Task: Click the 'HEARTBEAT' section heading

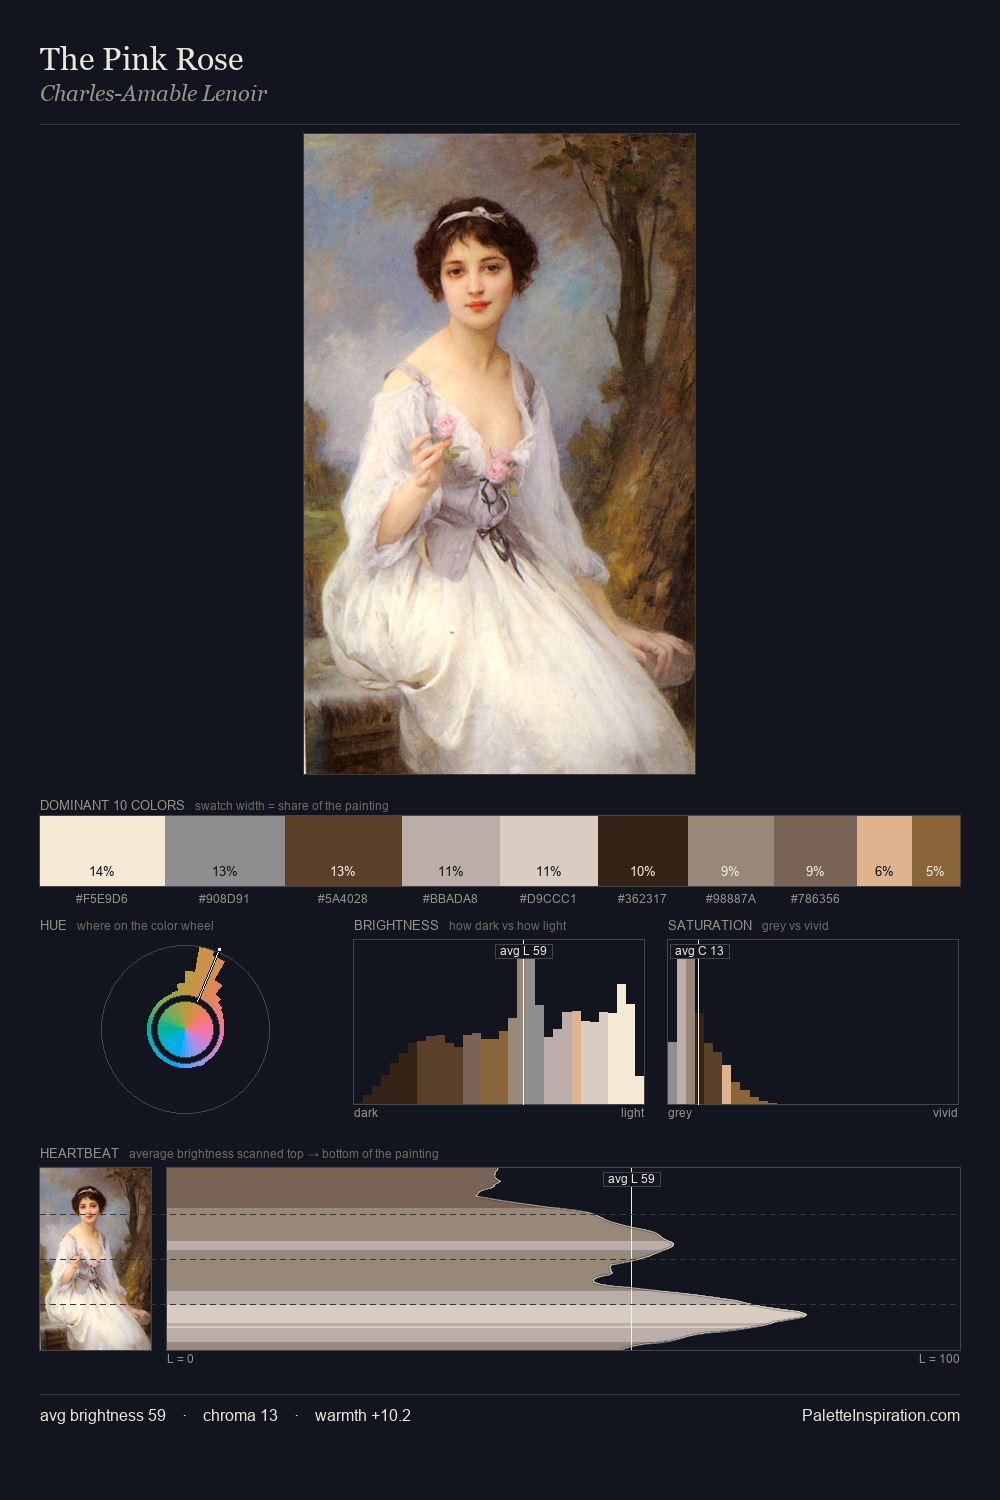Action: tap(79, 1153)
